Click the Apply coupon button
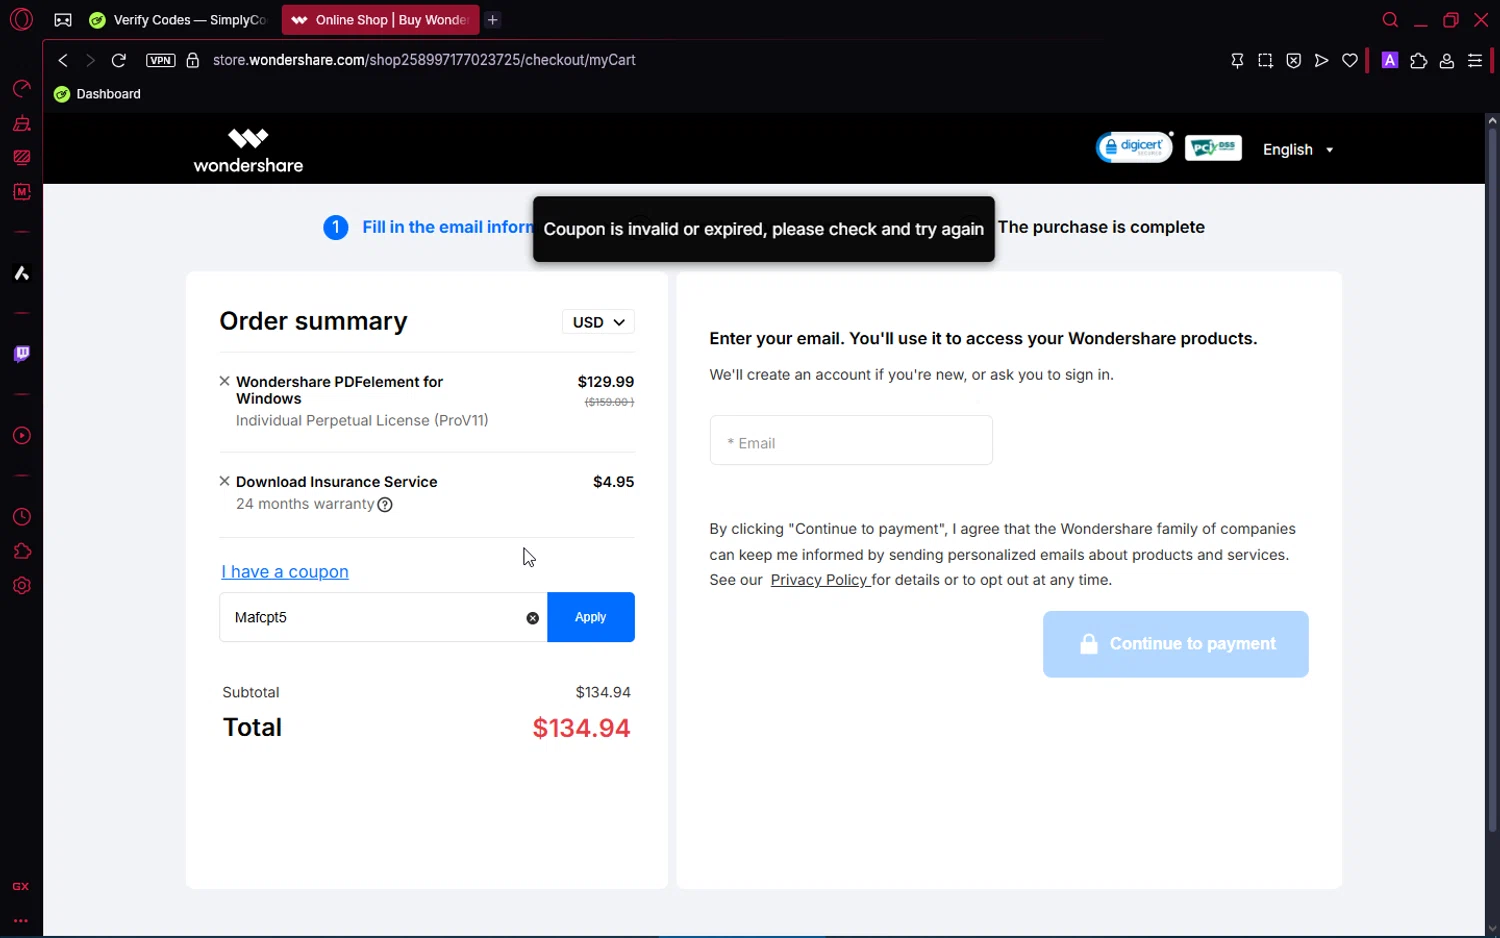 591,617
